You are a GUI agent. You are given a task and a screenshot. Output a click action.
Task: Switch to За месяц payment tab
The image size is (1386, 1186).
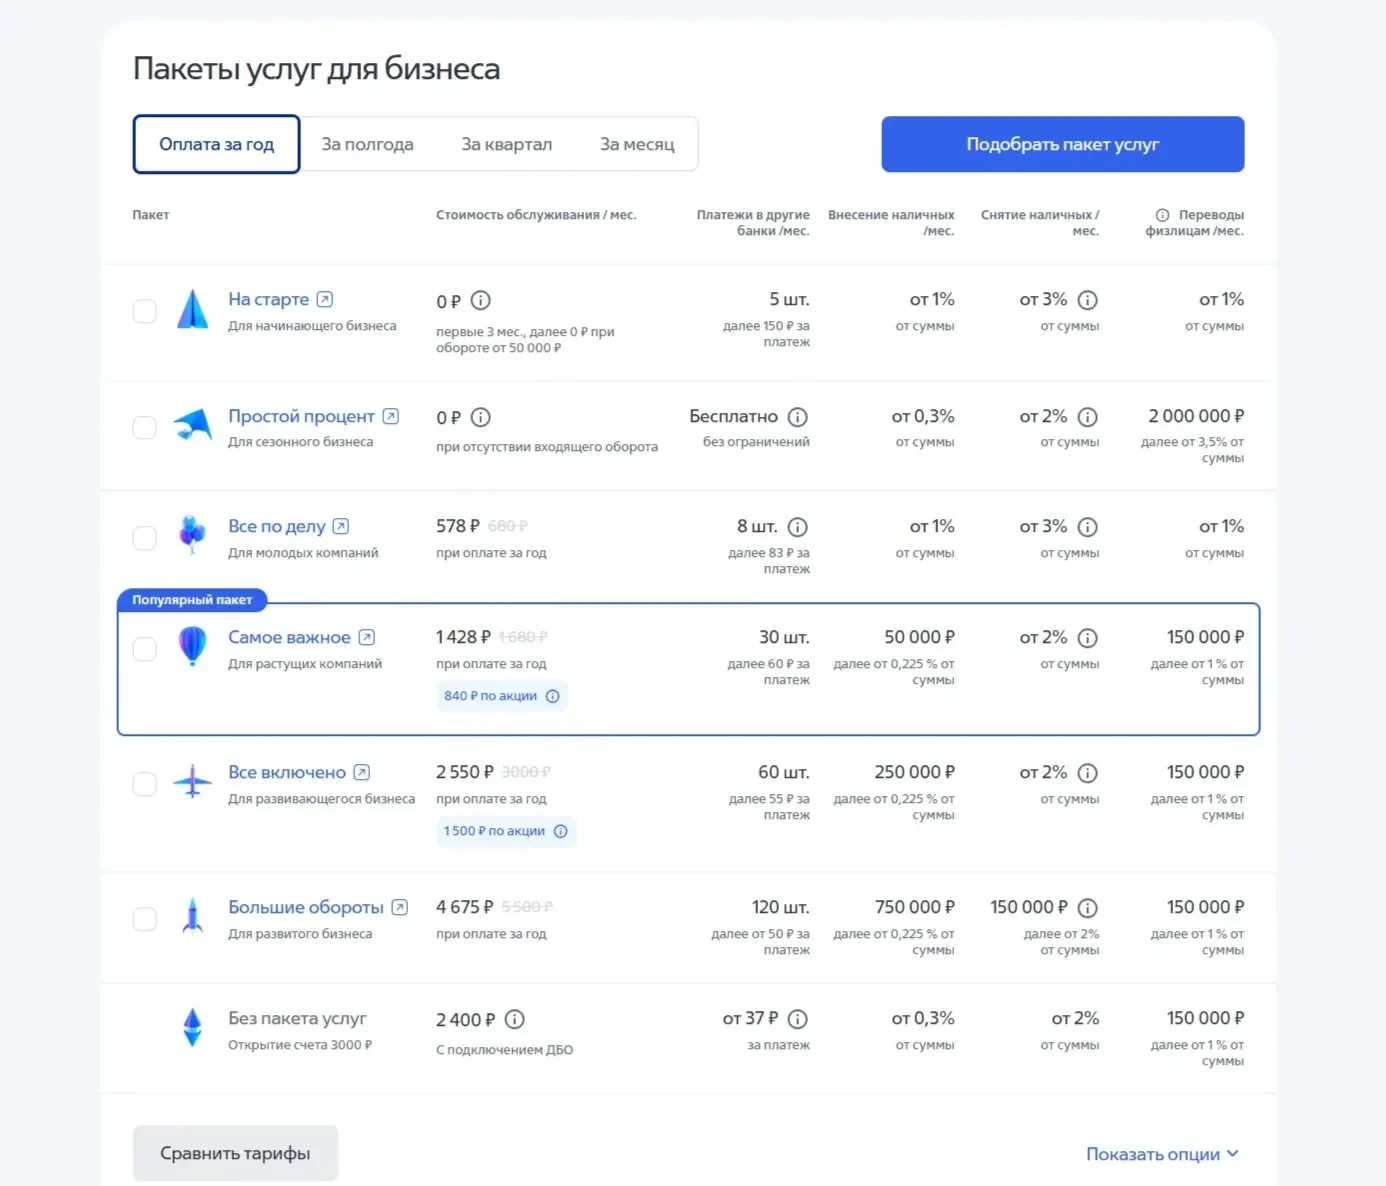pos(637,144)
